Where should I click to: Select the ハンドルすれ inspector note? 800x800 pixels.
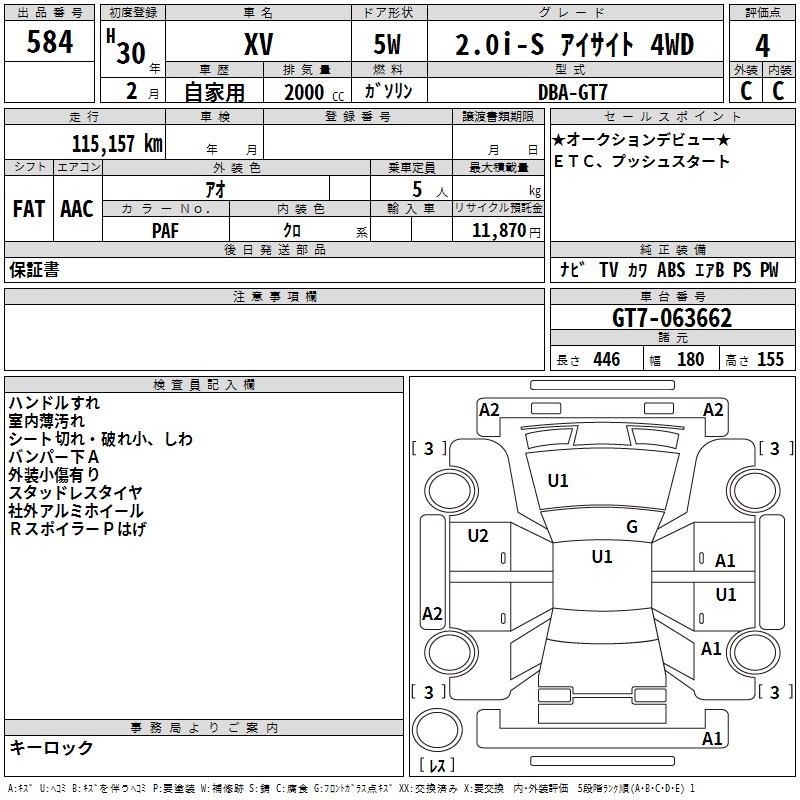tap(54, 403)
